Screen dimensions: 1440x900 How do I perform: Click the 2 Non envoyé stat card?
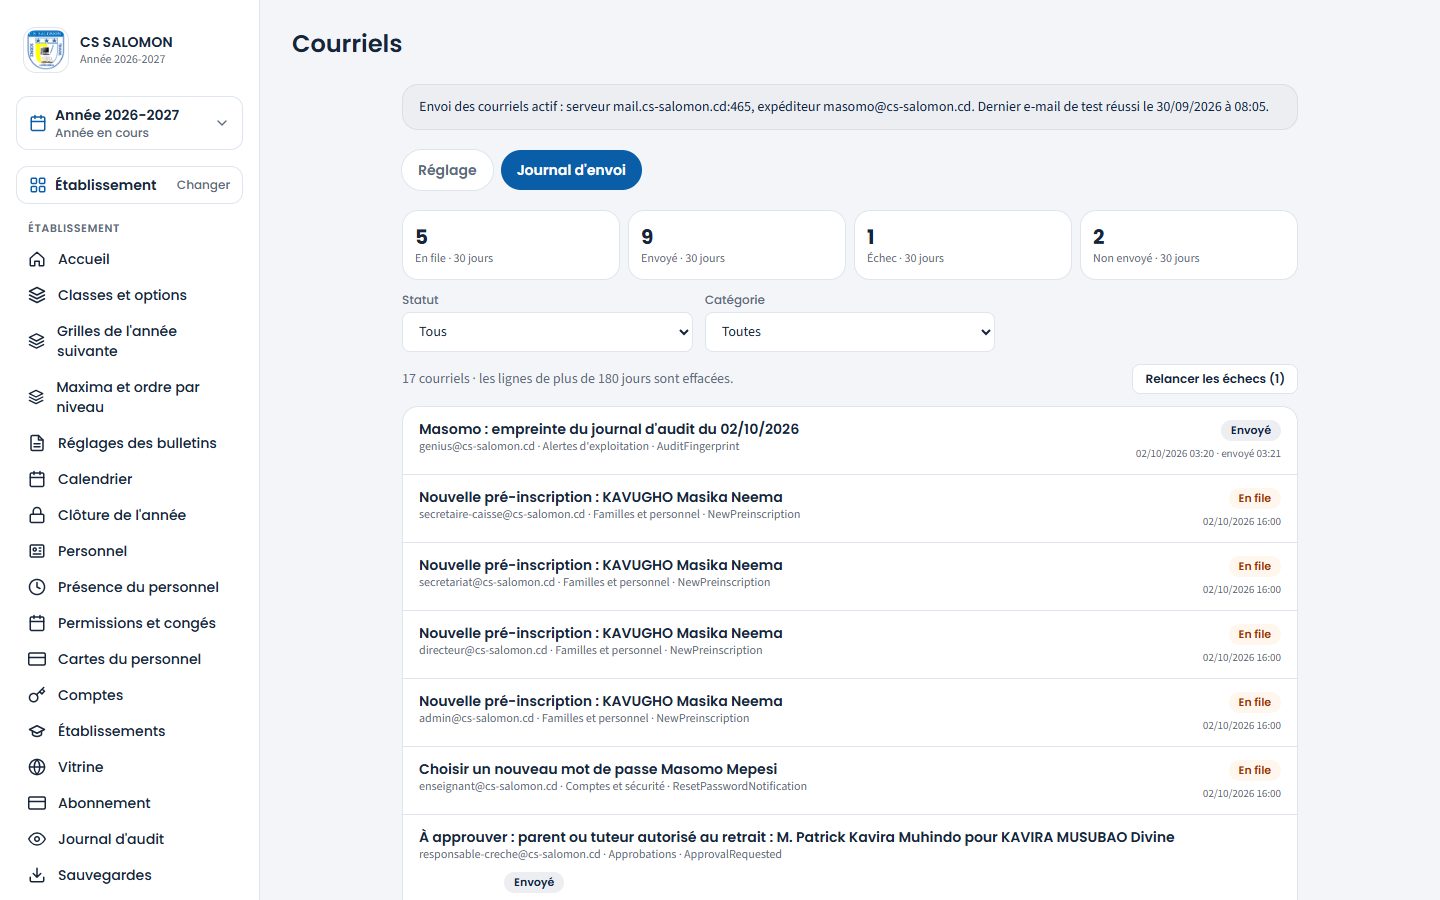[x=1189, y=245]
